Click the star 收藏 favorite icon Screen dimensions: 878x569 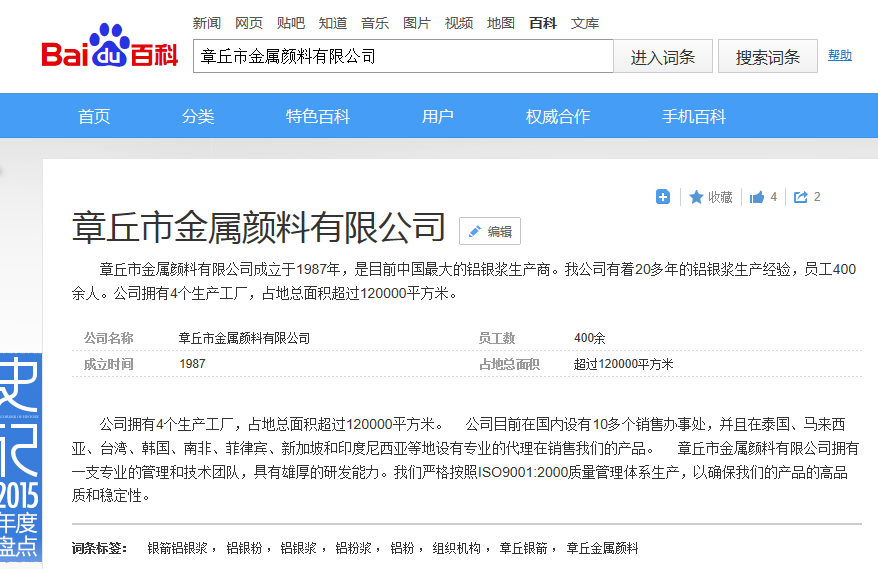(x=697, y=197)
